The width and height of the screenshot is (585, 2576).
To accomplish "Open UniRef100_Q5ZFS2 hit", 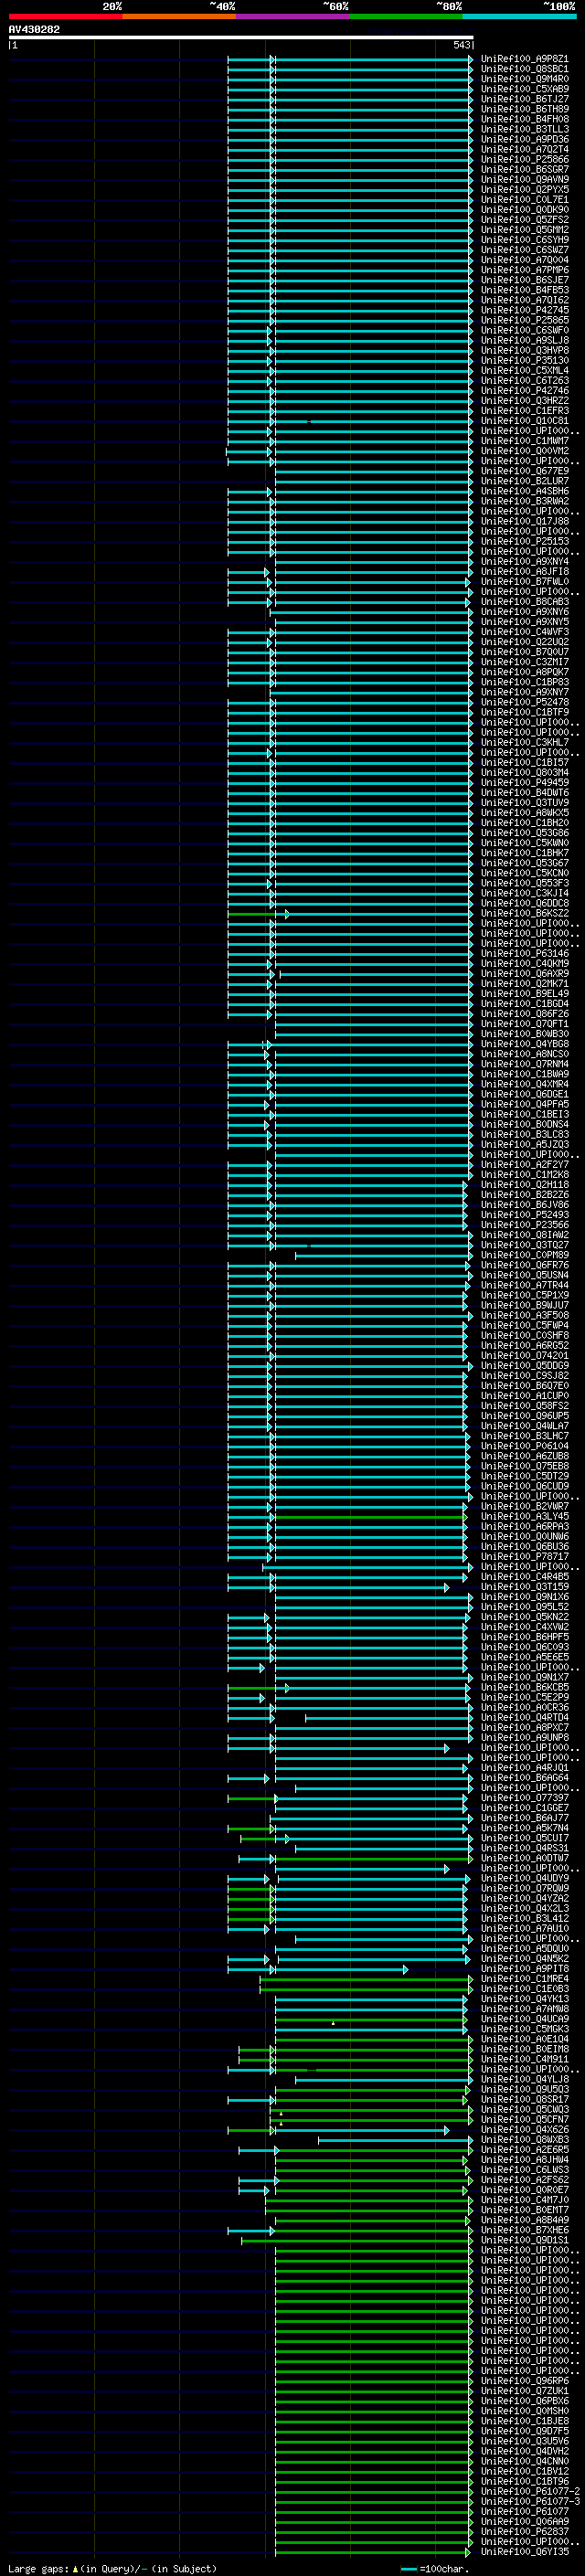I will 525,220.
